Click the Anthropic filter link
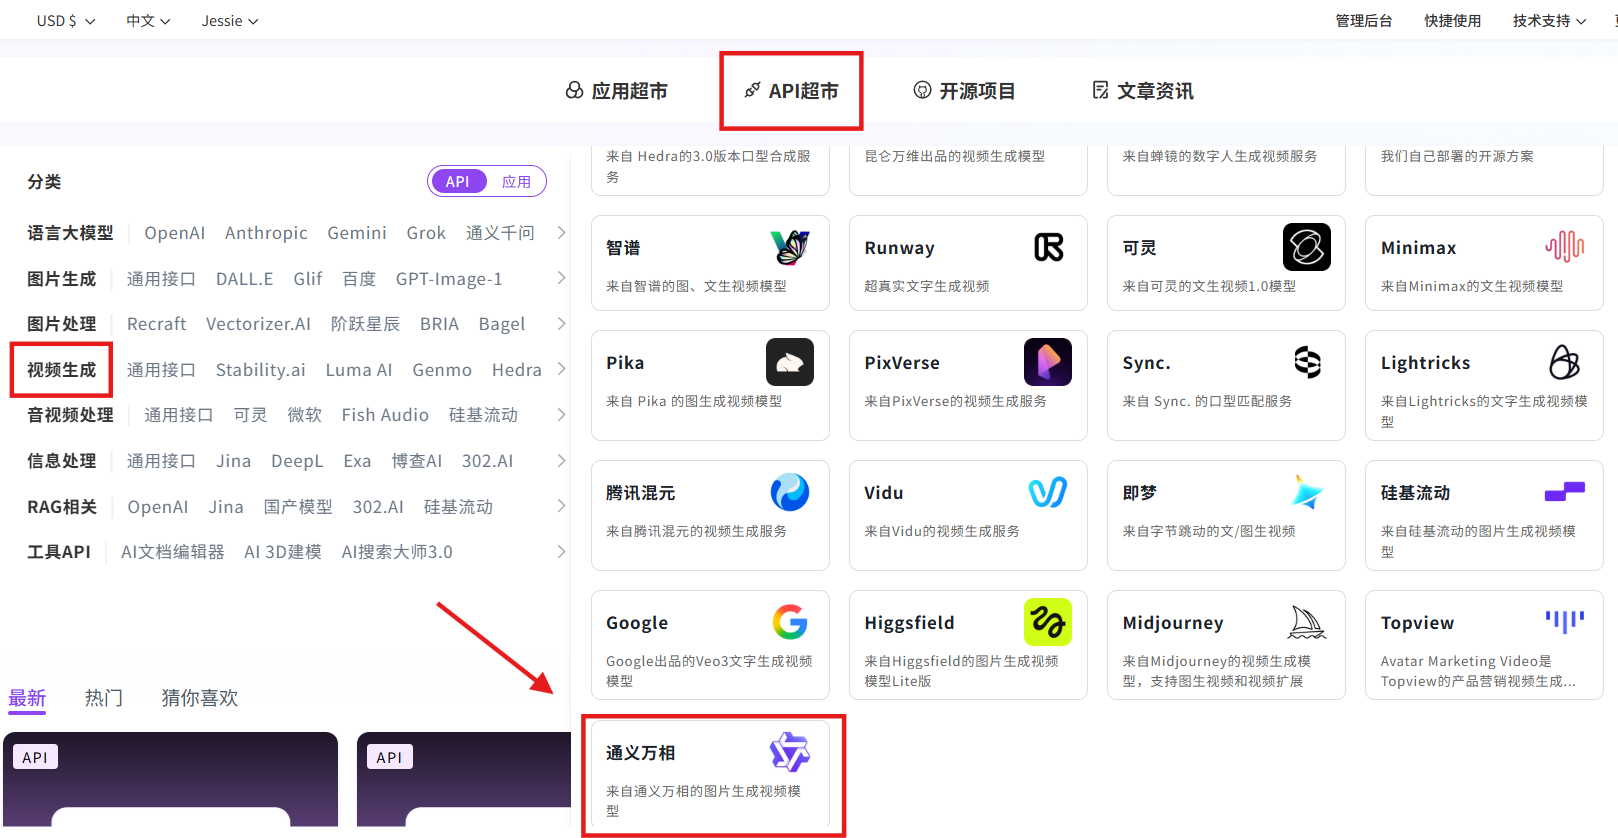This screenshot has height=838, width=1618. [x=266, y=232]
